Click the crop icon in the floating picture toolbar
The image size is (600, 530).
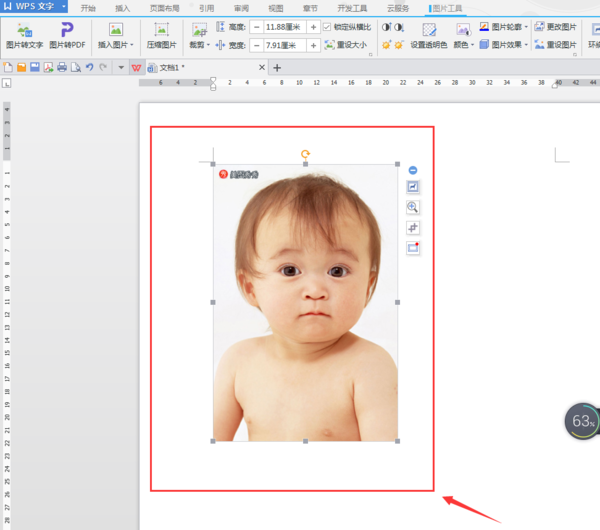click(x=413, y=228)
